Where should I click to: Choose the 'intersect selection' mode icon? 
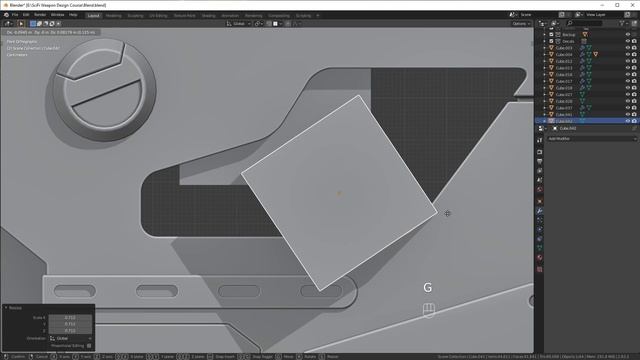click(58, 24)
